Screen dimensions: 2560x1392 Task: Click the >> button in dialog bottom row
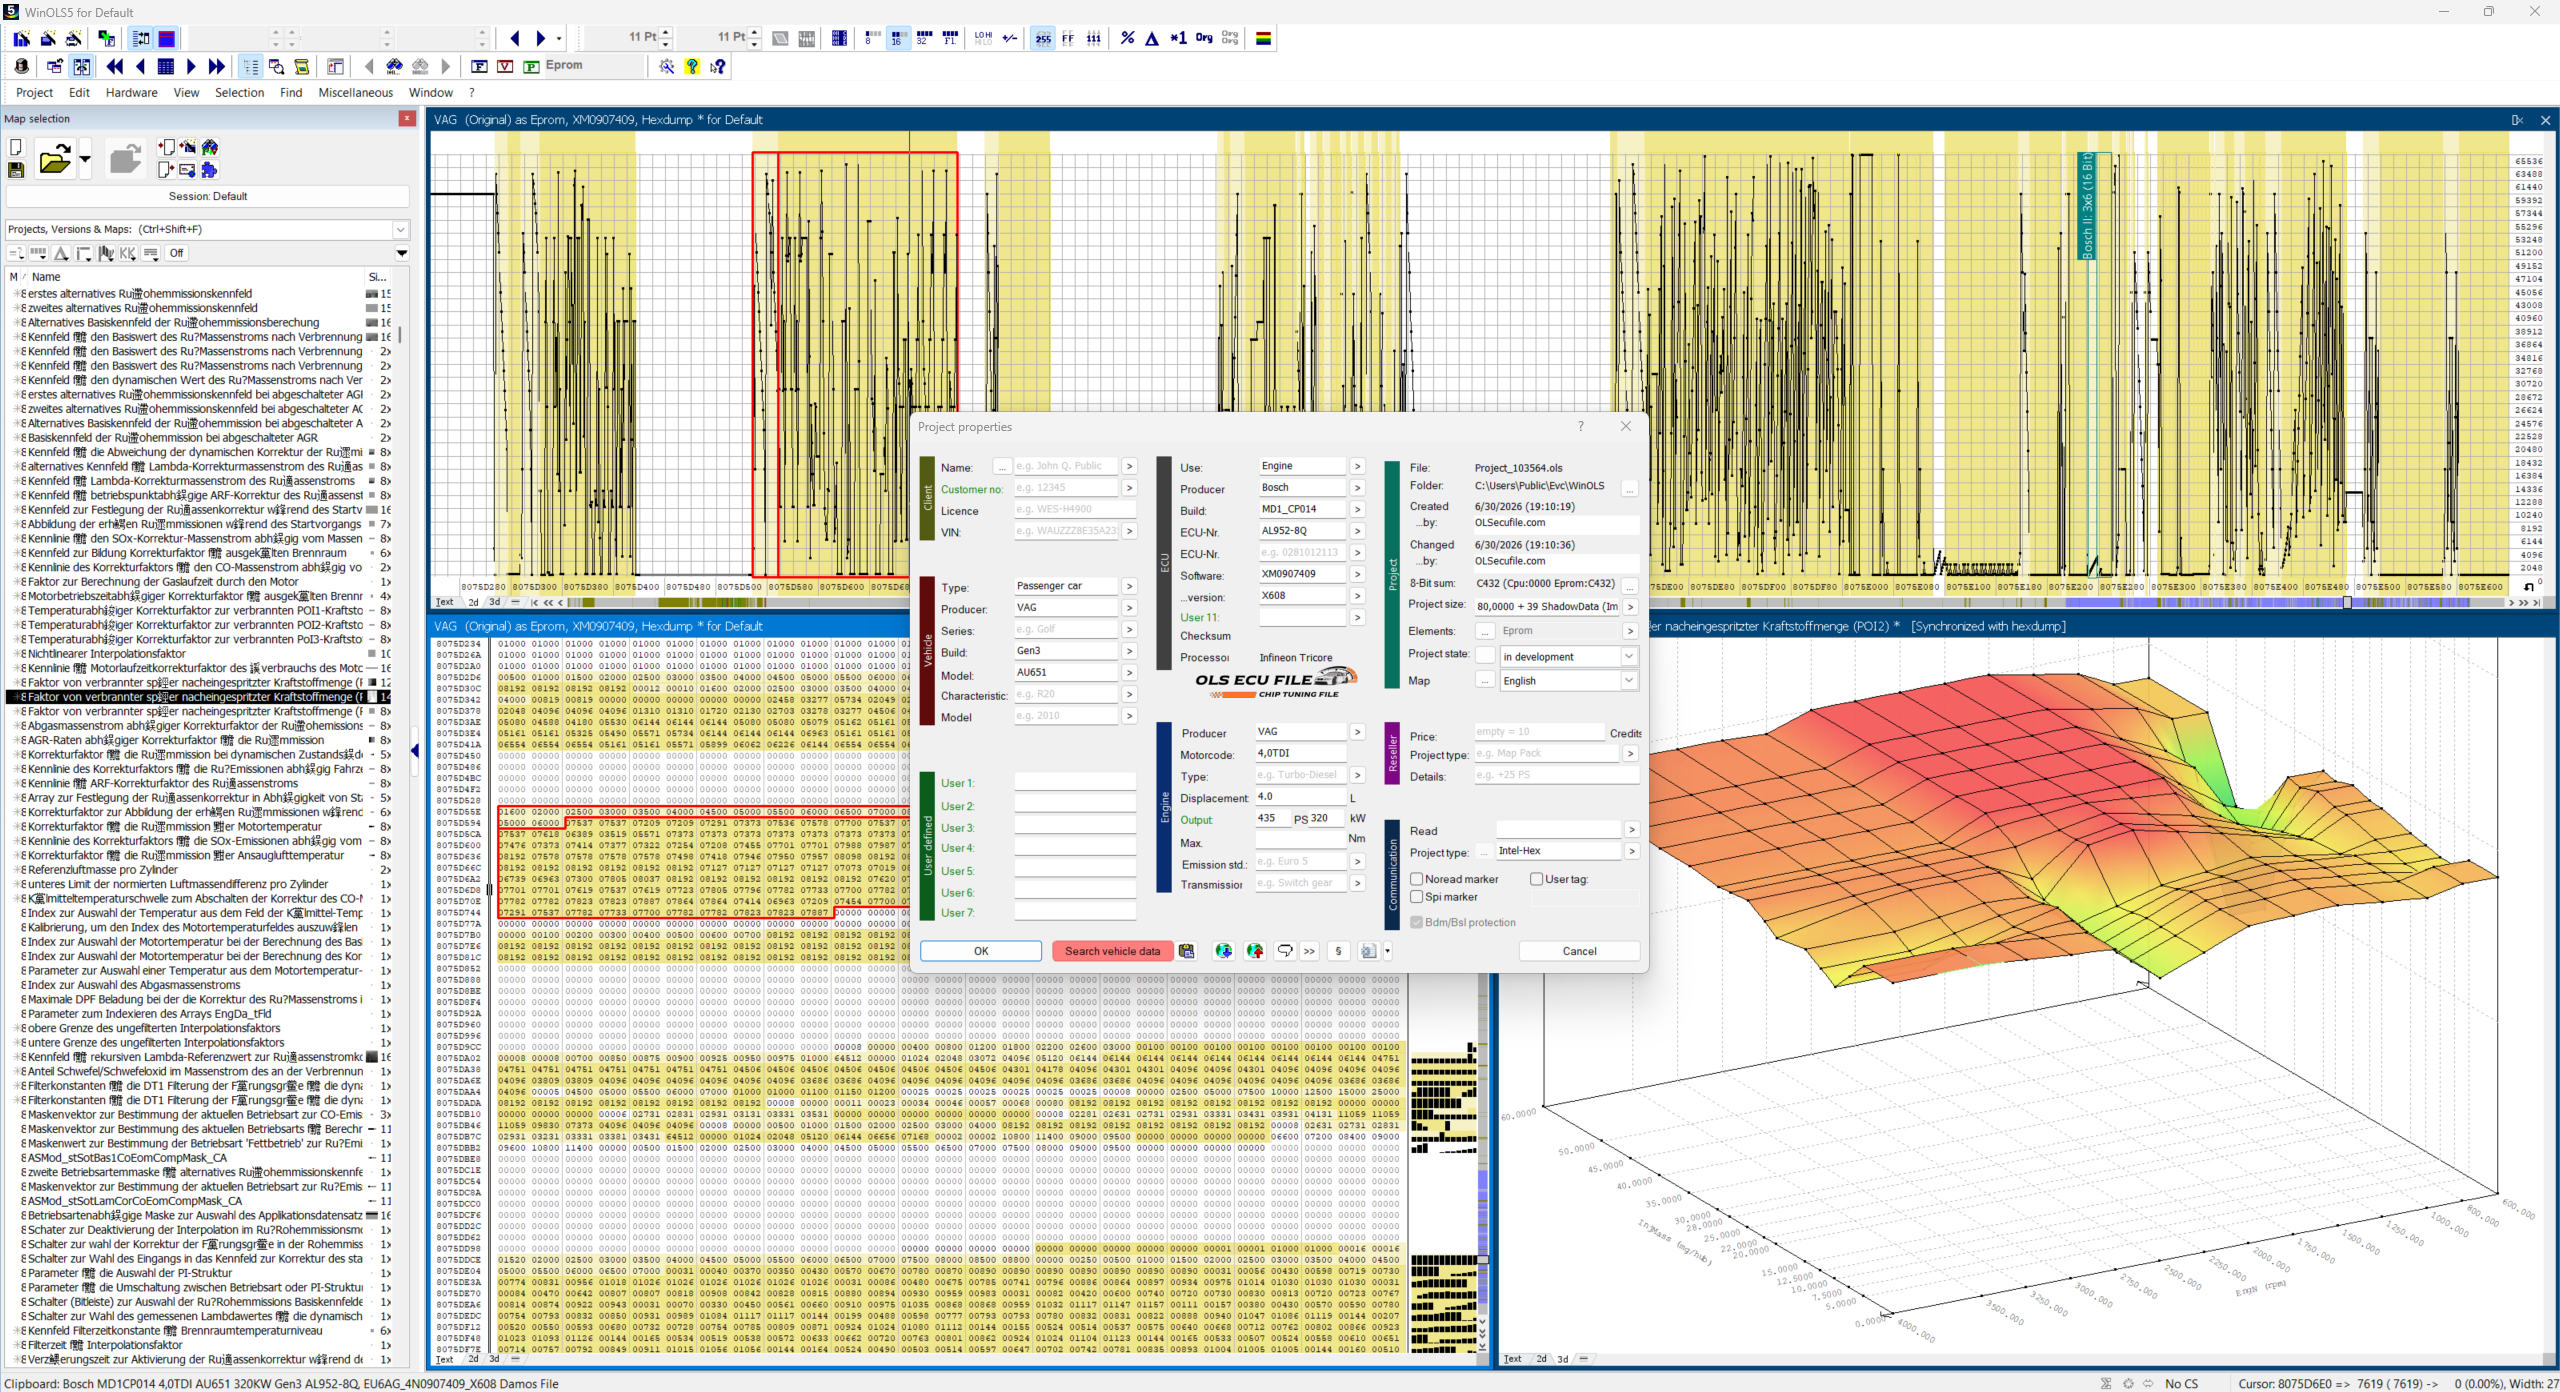click(x=1309, y=951)
